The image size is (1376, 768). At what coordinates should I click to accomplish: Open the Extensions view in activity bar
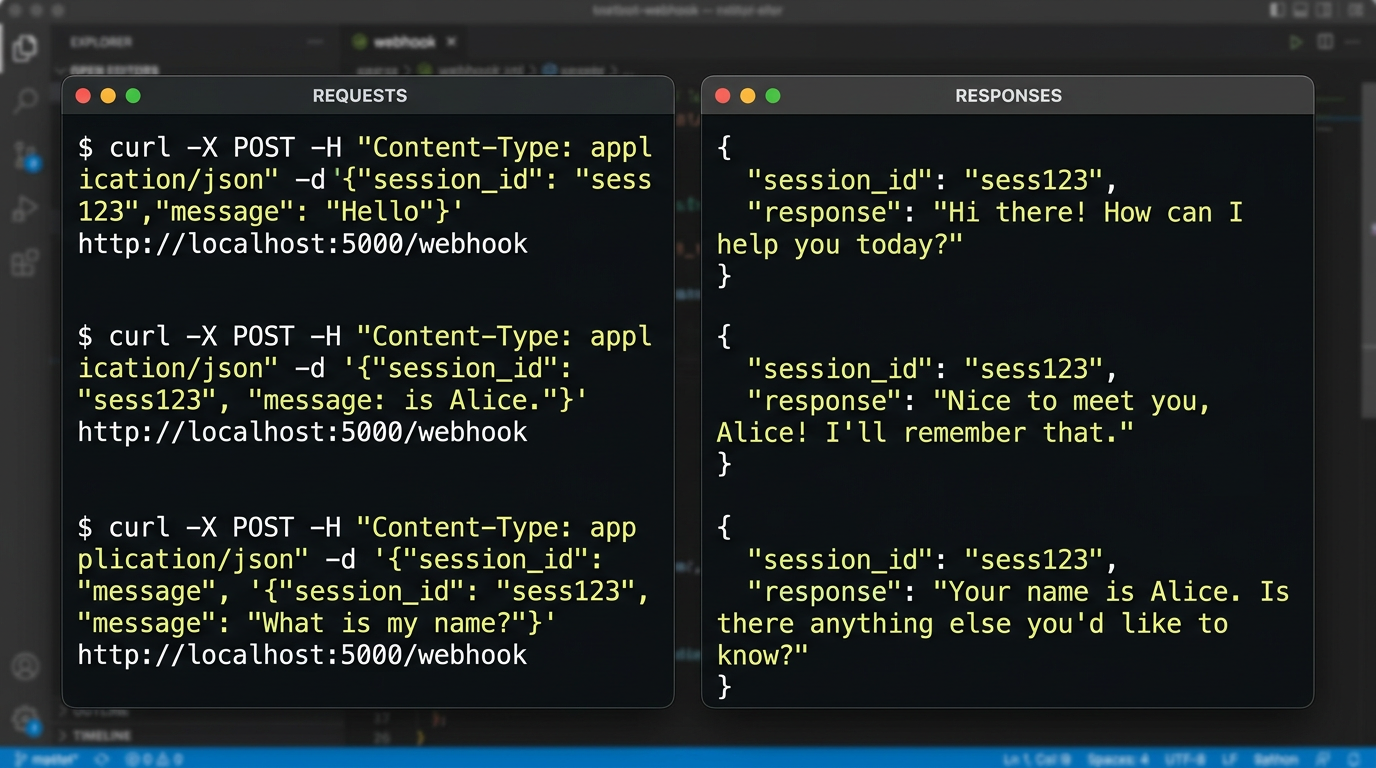25,263
